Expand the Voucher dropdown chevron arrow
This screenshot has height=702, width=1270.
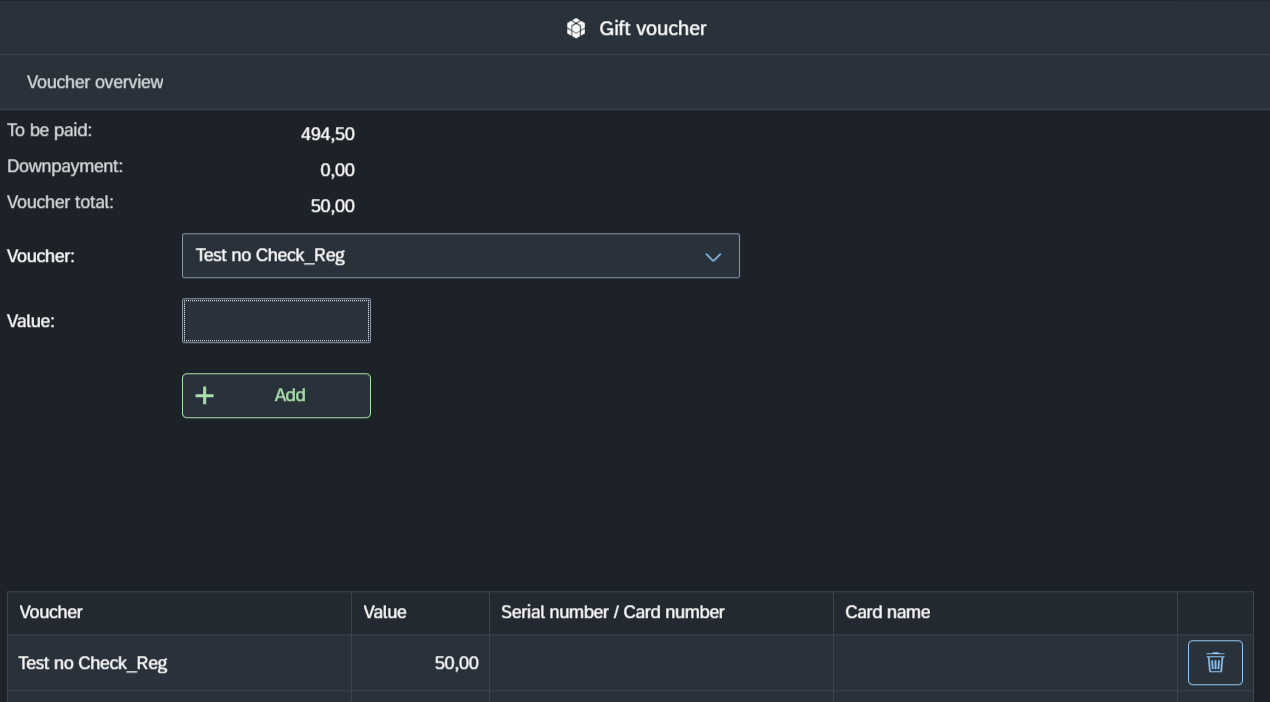pyautogui.click(x=713, y=257)
